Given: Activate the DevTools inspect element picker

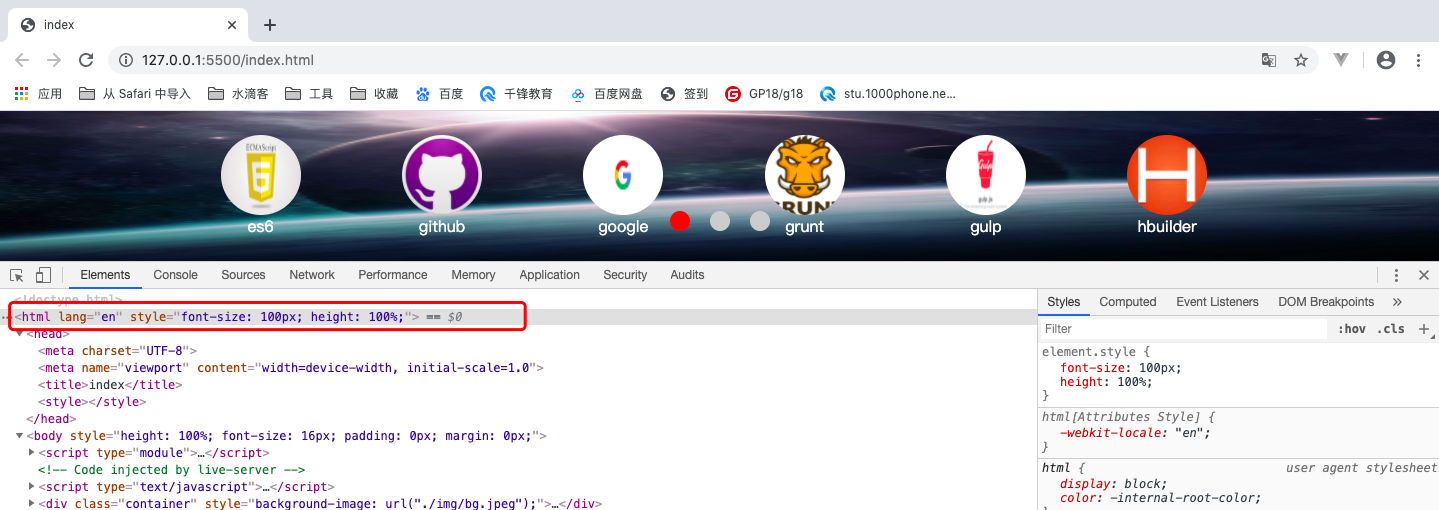Looking at the screenshot, I should [17, 275].
